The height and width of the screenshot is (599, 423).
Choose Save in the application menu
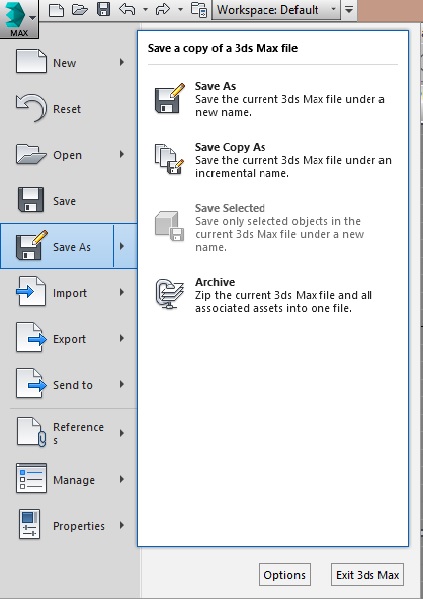click(64, 201)
